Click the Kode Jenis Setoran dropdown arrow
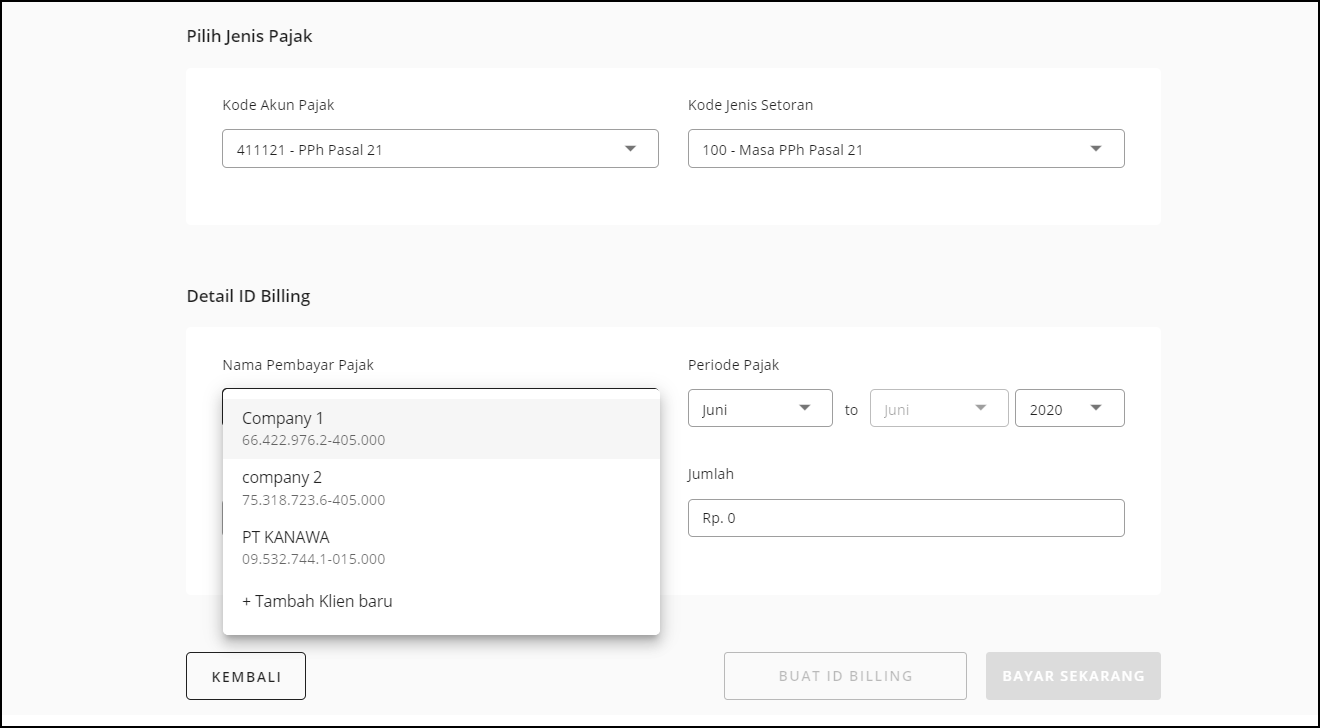The width and height of the screenshot is (1320, 728). click(1096, 149)
